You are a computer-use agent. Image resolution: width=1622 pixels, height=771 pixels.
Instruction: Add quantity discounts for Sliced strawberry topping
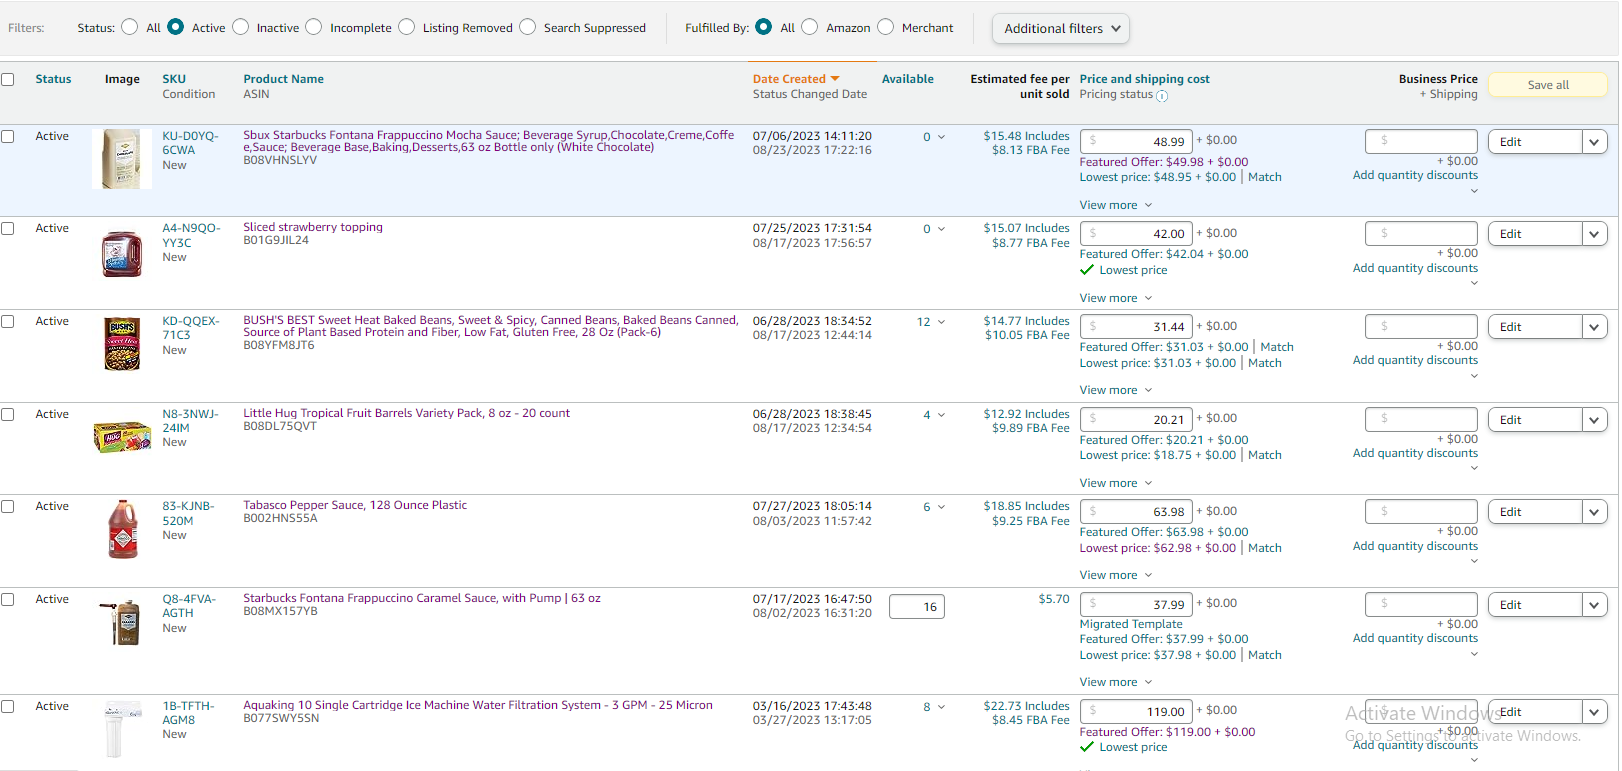(x=1415, y=268)
